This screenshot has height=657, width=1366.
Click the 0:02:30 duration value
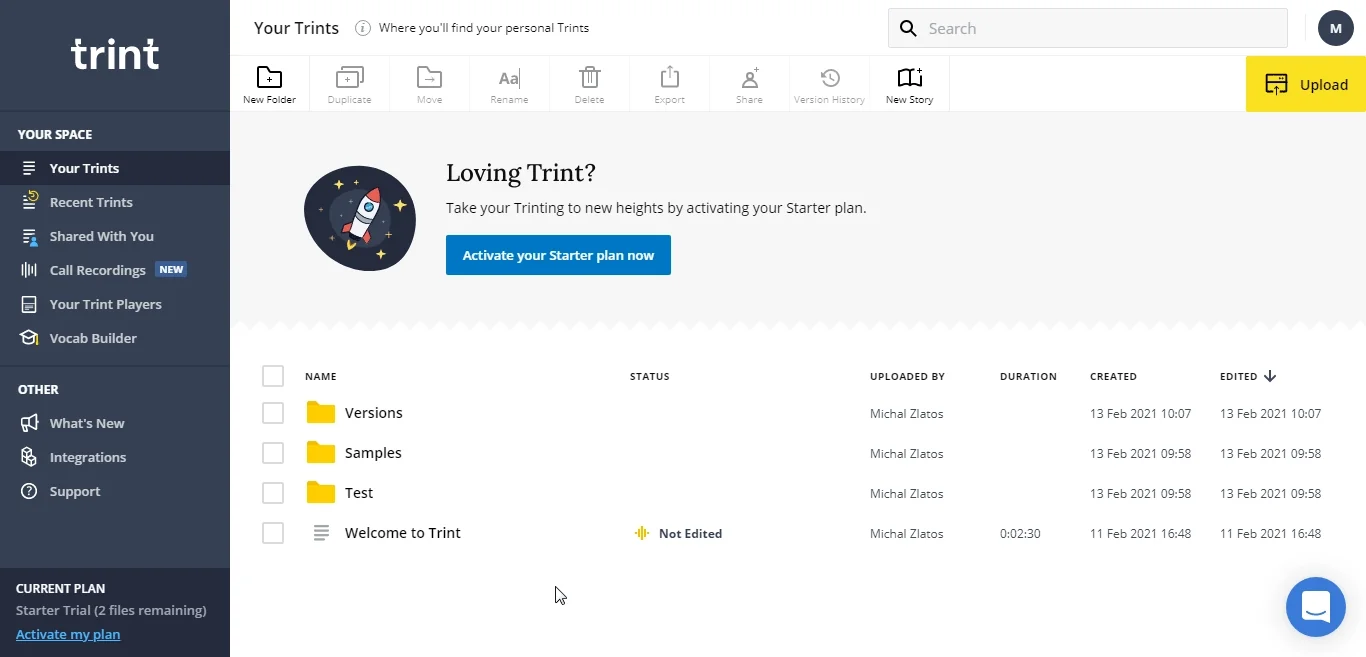click(x=1020, y=534)
